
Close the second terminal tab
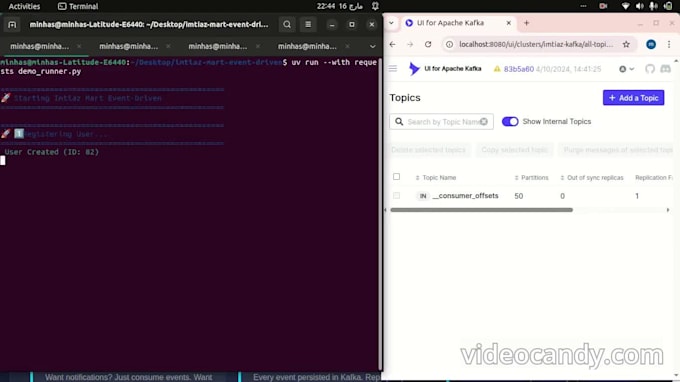pyautogui.click(x=168, y=46)
